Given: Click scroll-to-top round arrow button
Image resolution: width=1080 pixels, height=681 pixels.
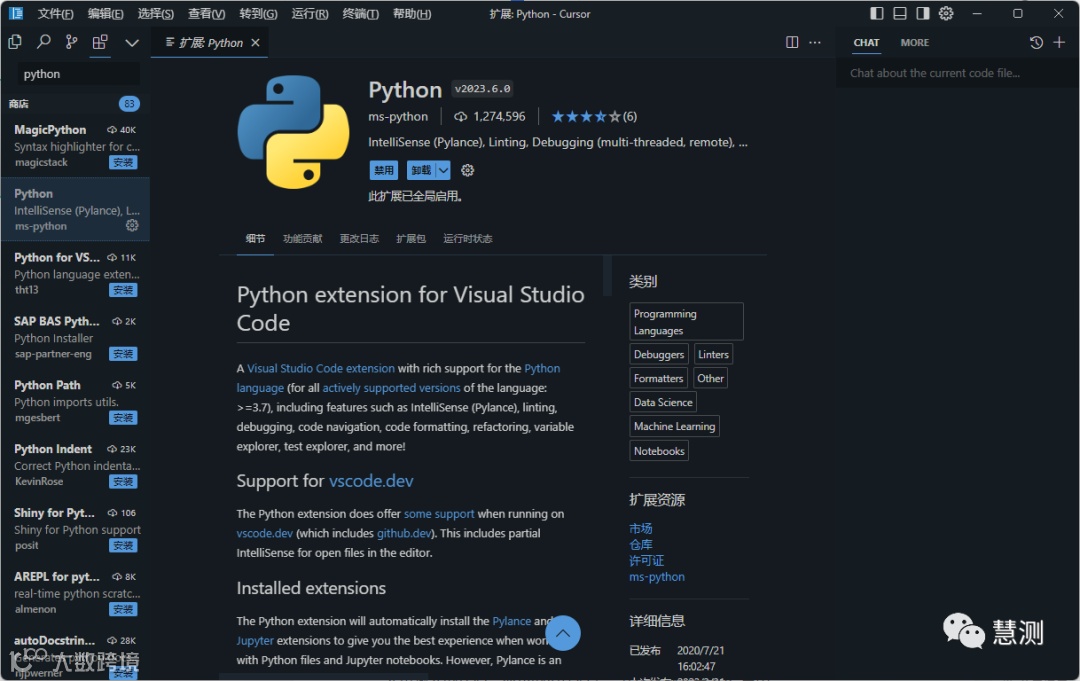Looking at the screenshot, I should 563,633.
